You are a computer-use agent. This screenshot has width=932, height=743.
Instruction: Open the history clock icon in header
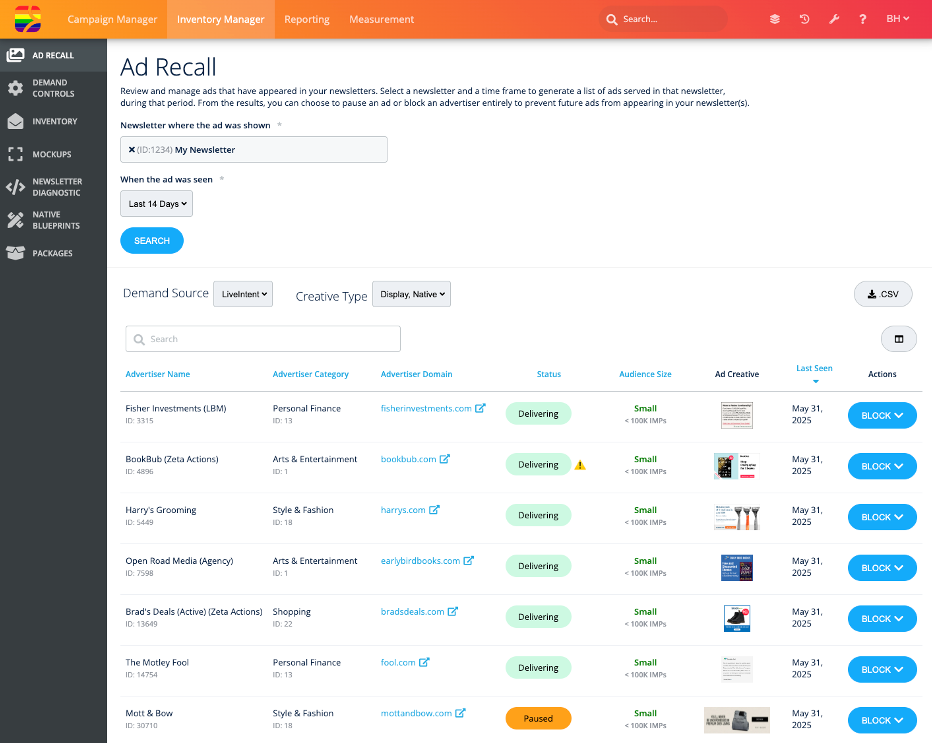(x=804, y=19)
